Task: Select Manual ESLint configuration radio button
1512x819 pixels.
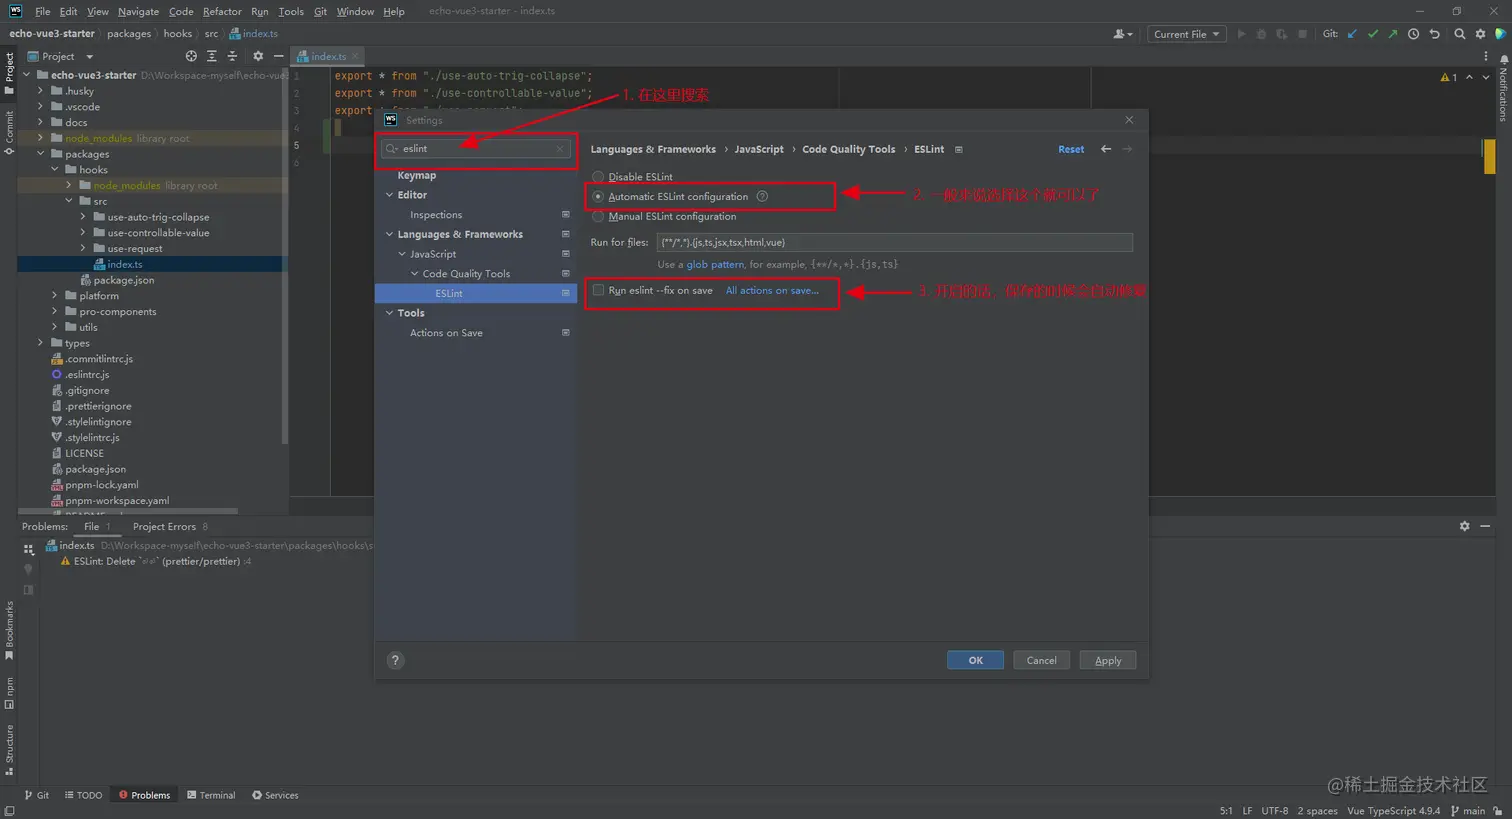Action: 598,216
